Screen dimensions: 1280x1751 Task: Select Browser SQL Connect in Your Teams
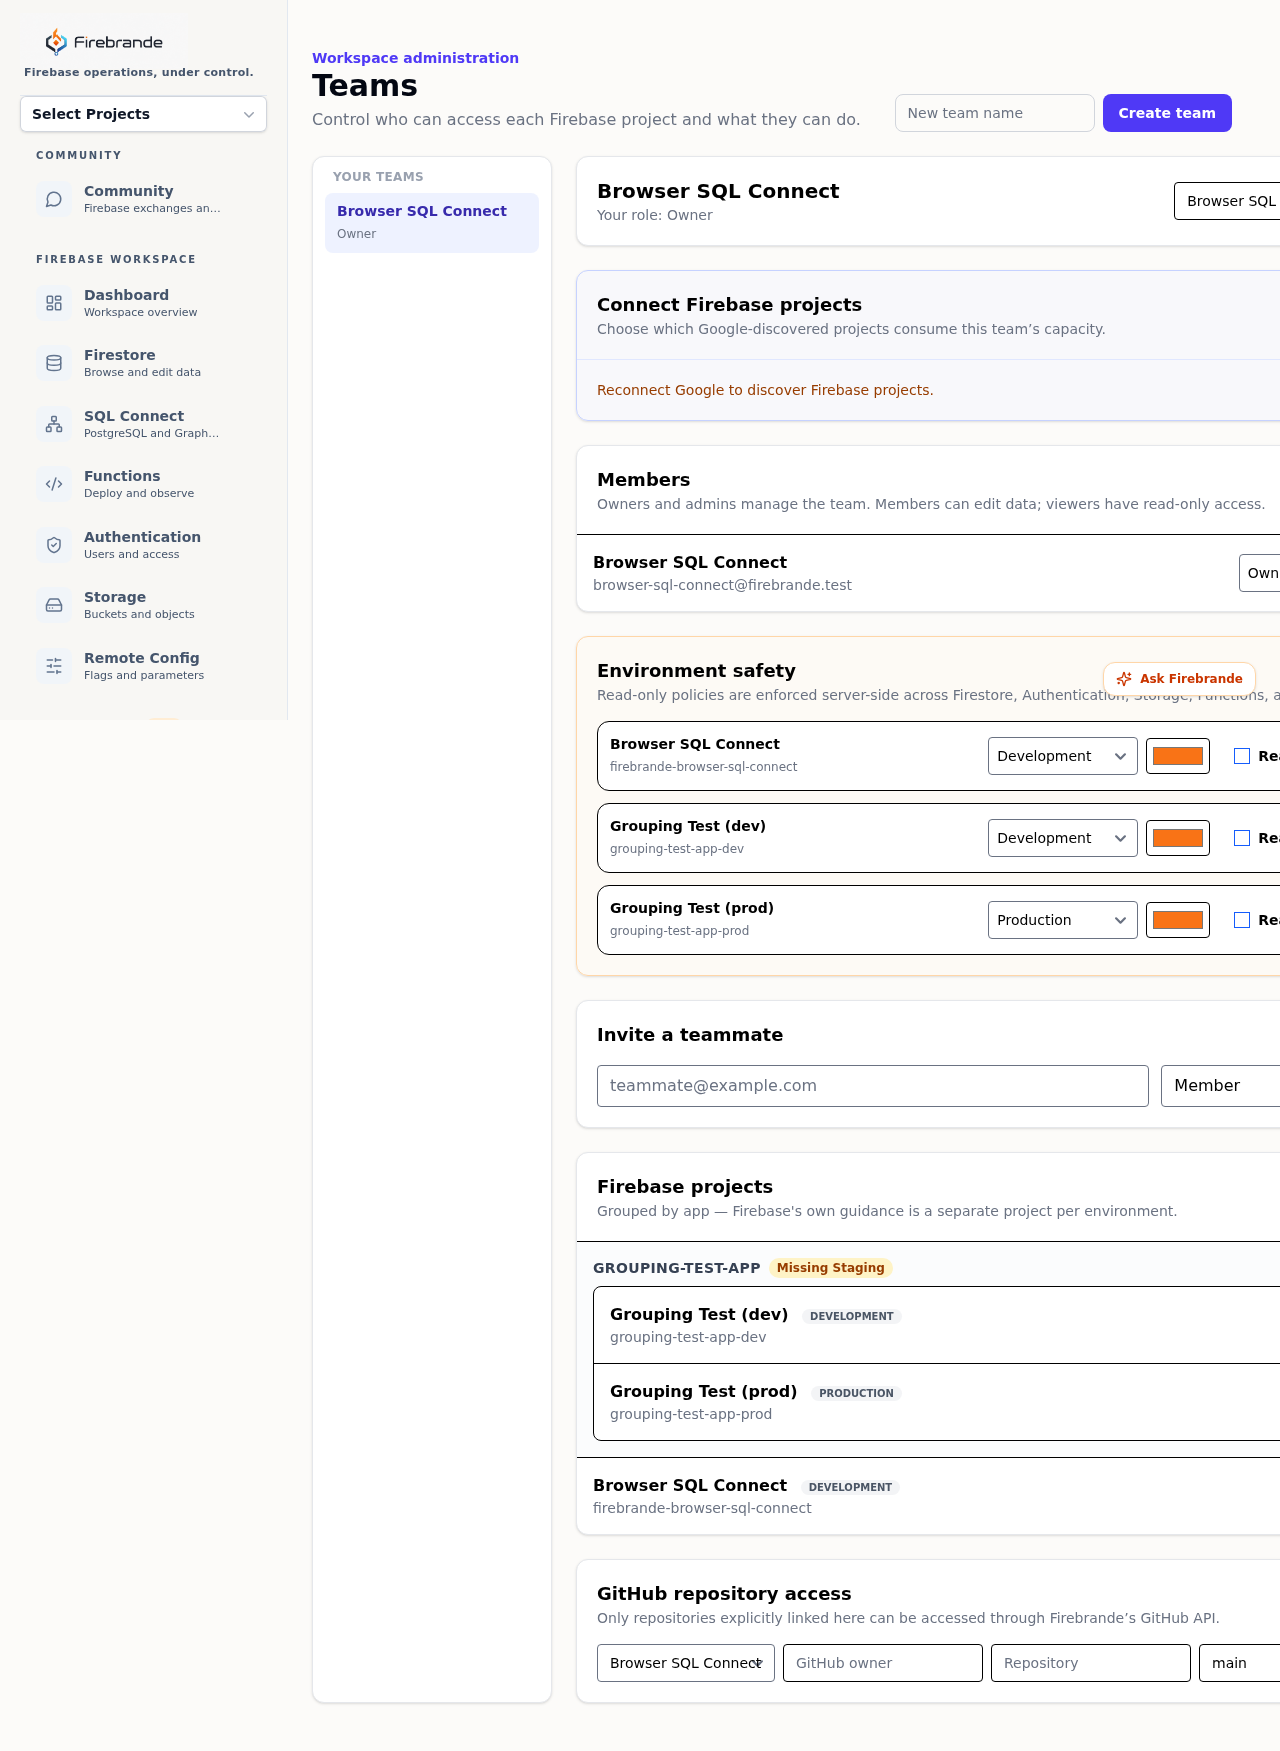coord(432,223)
